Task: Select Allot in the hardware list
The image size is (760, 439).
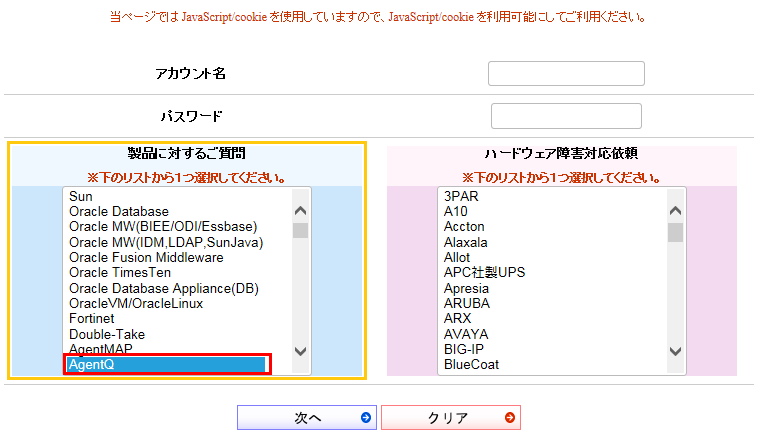Action: point(457,257)
